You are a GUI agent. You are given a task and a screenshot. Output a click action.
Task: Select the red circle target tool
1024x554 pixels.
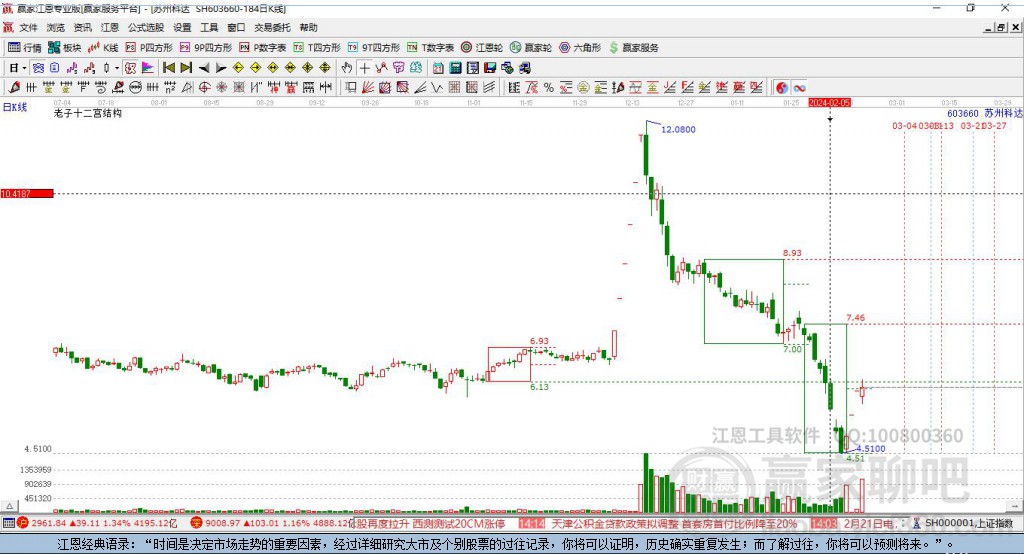click(x=204, y=88)
